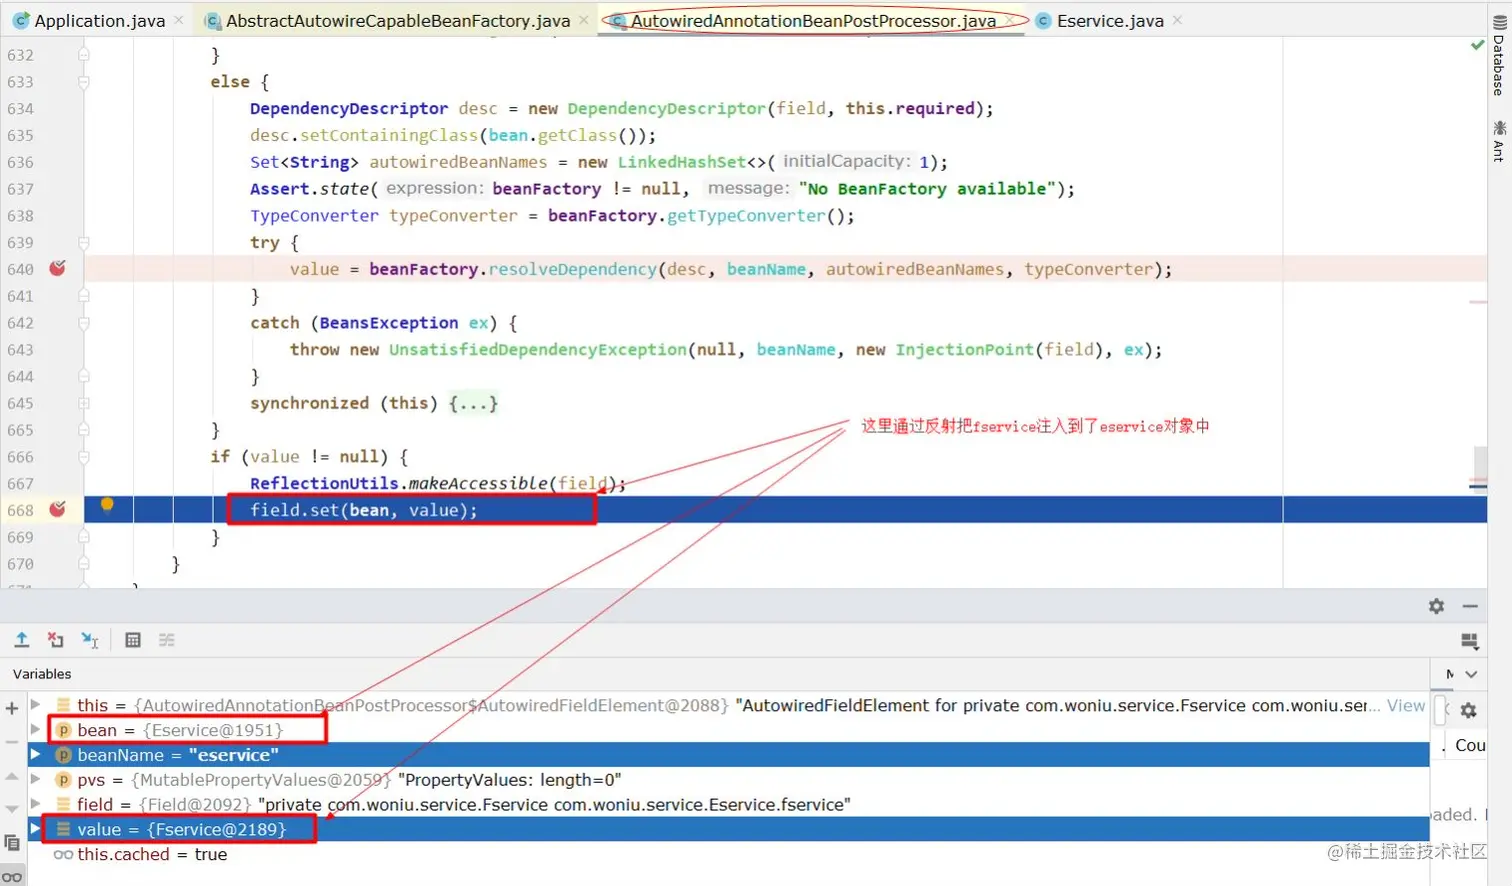Click on DependencyDescriptor on line 634

coord(349,108)
